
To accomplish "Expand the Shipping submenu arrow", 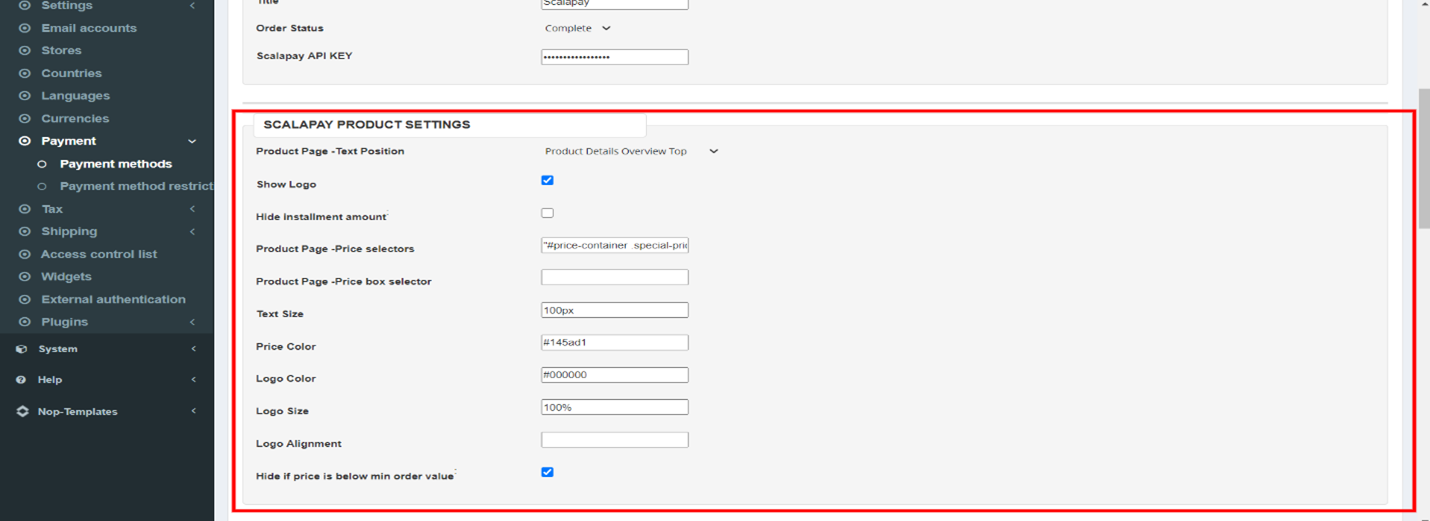I will coord(193,231).
